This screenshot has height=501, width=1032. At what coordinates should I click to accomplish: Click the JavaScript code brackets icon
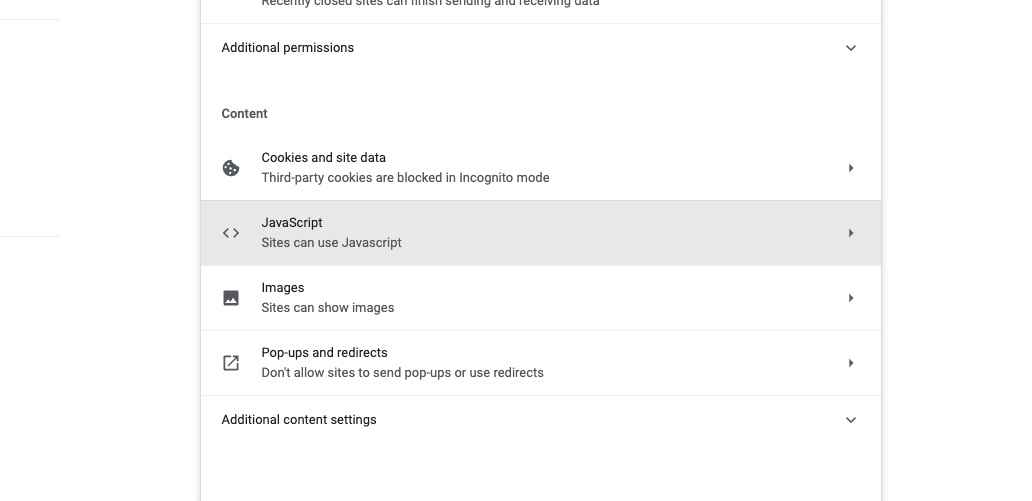(230, 233)
